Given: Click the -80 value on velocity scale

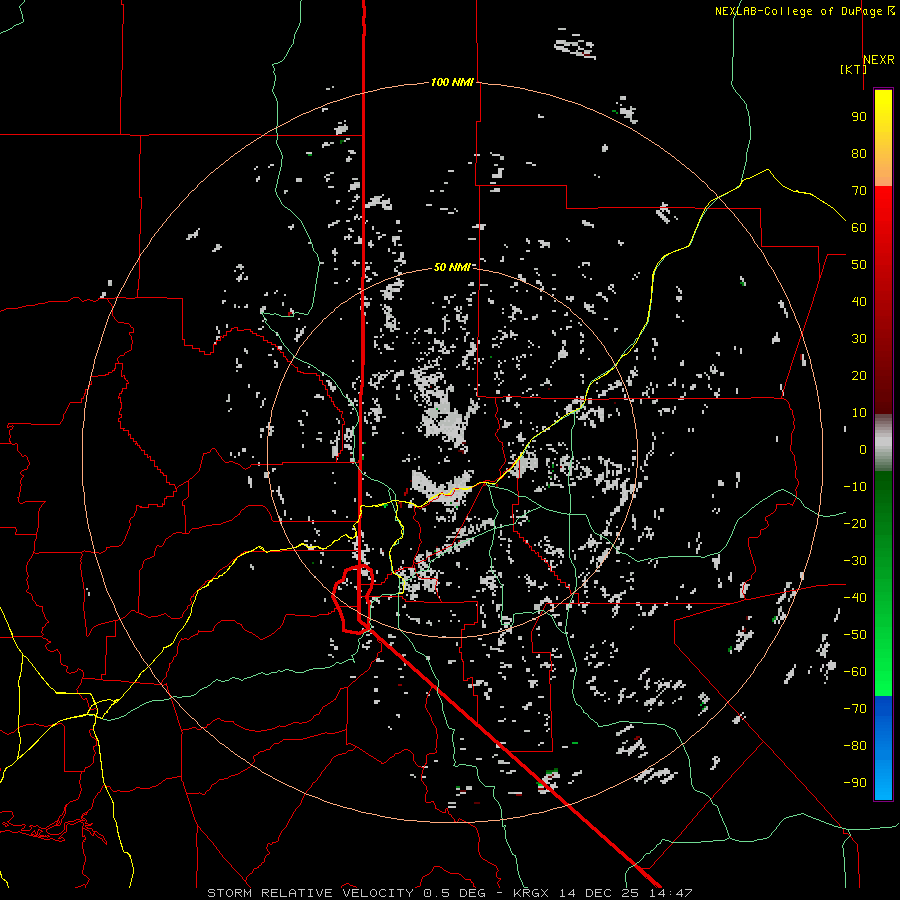Looking at the screenshot, I should pyautogui.click(x=855, y=746).
